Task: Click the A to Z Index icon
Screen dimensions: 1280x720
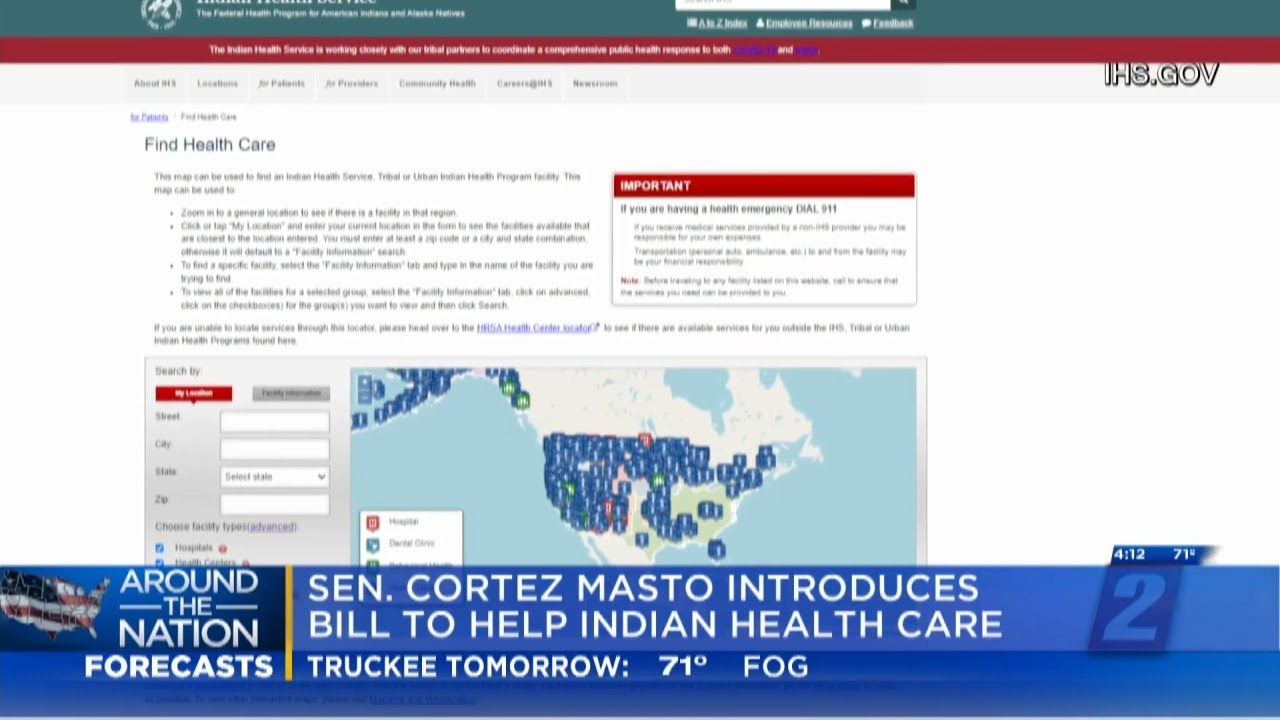Action: pyautogui.click(x=692, y=23)
